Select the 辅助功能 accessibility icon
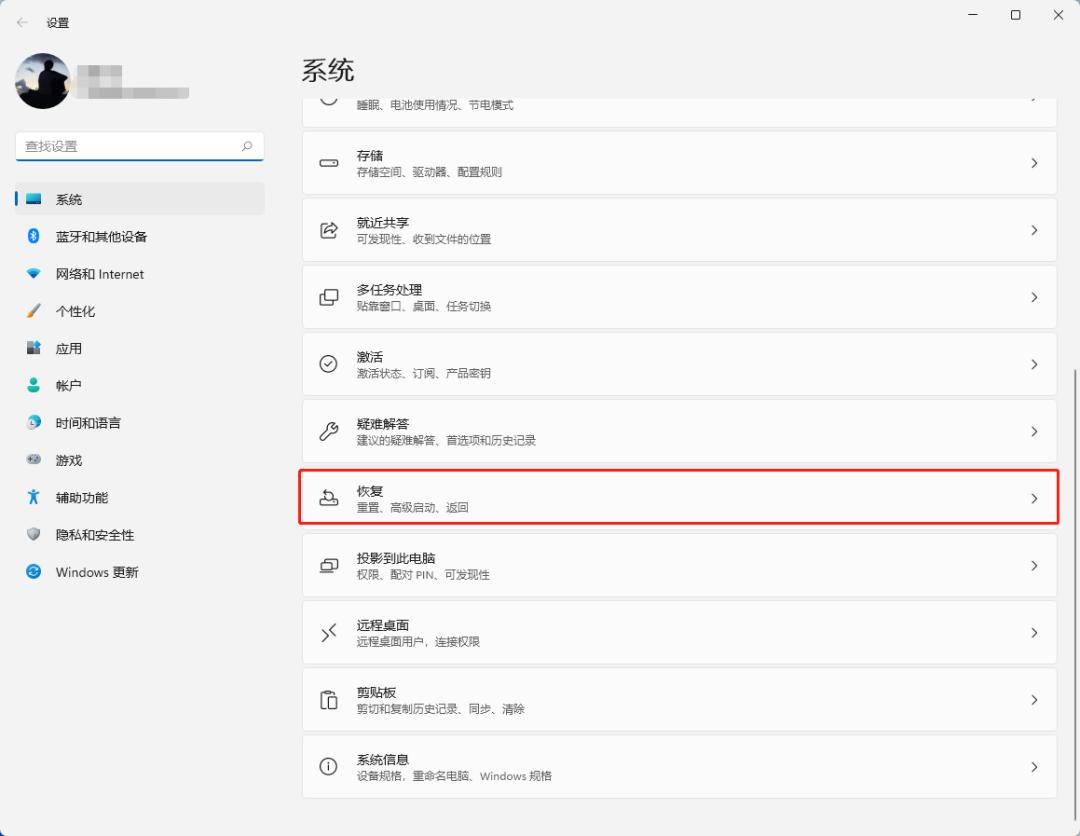1080x836 pixels. 30,497
